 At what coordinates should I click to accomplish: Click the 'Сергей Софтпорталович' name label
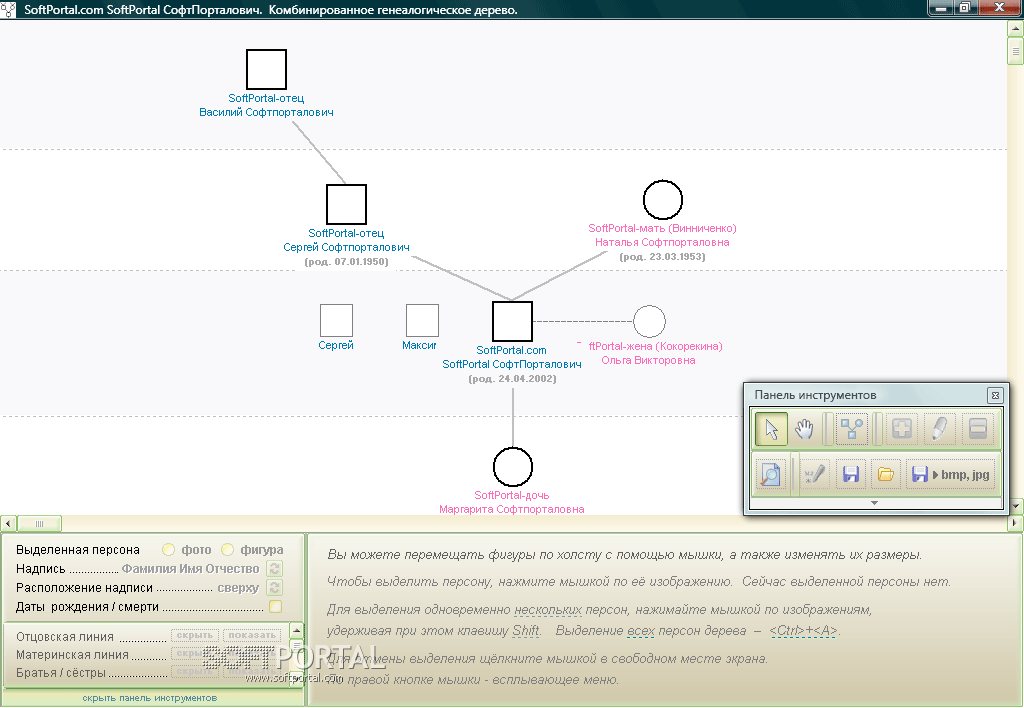[x=346, y=248]
